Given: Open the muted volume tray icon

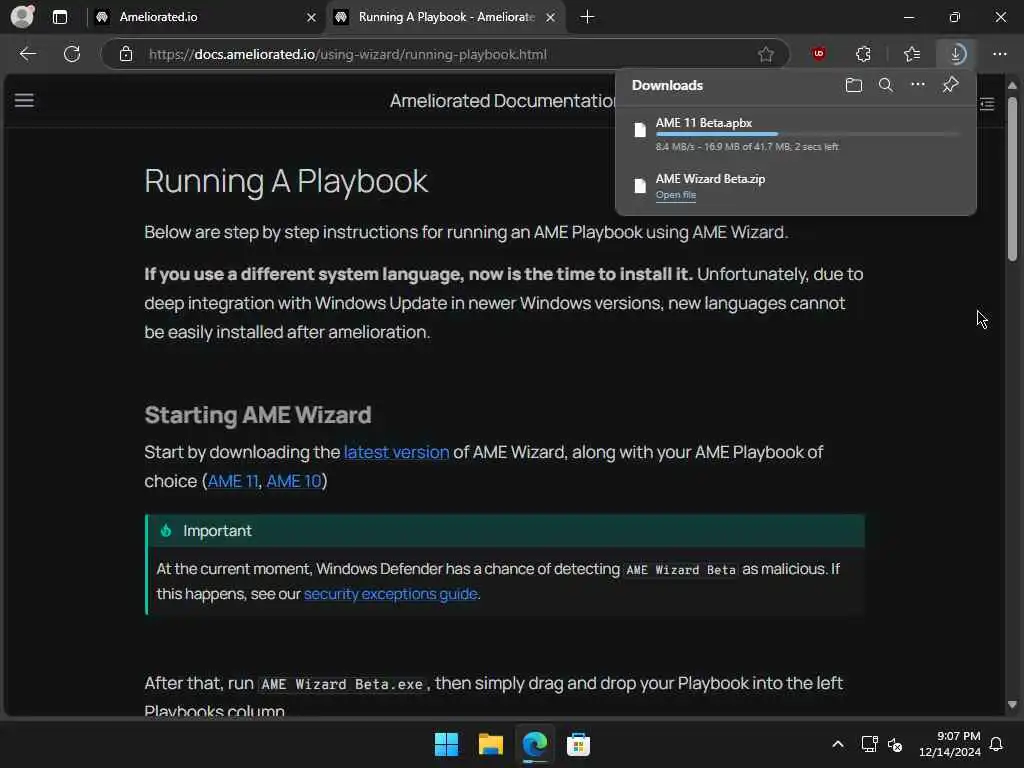Looking at the screenshot, I should pyautogui.click(x=895, y=744).
